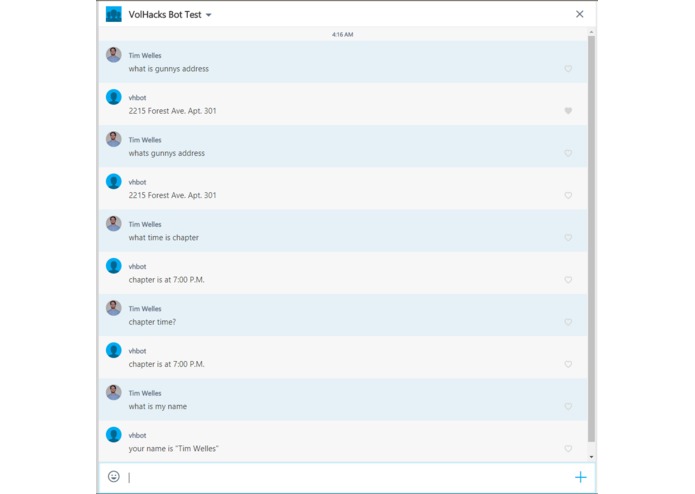Viewport: 695px width, 494px height.
Task: Open Tim Welles avatar beside "what is my name"
Action: tap(113, 392)
